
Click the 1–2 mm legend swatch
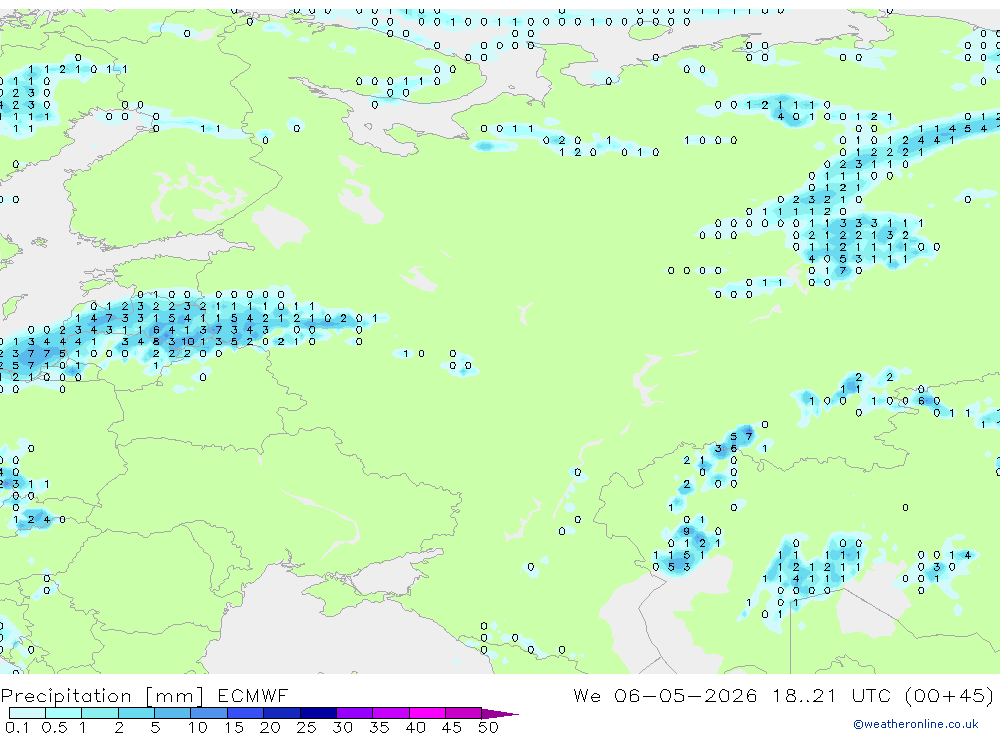(x=100, y=713)
